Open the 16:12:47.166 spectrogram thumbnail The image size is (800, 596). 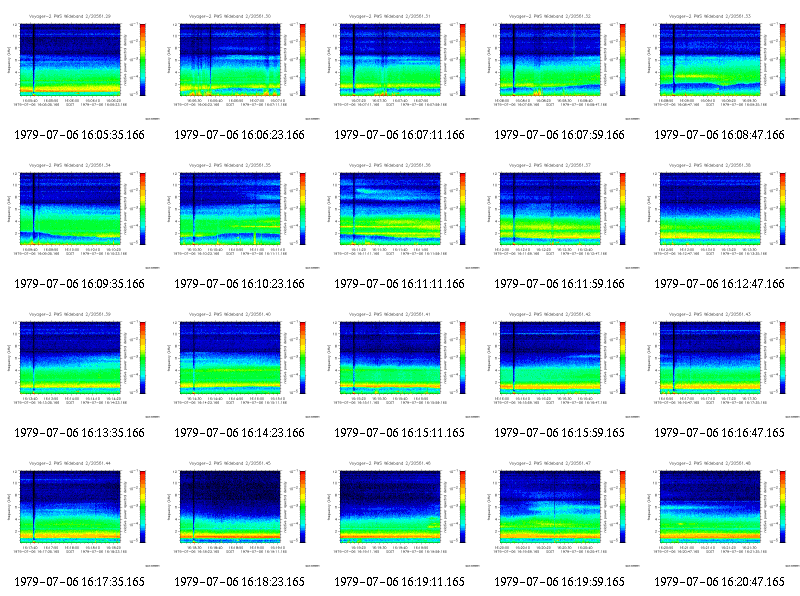point(720,215)
